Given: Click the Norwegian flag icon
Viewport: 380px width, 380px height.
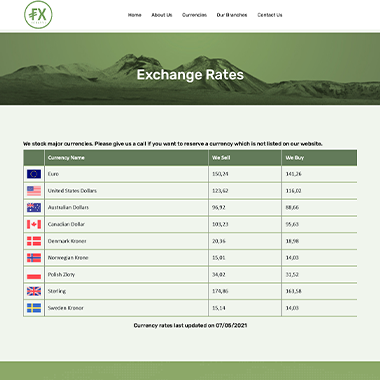Looking at the screenshot, I should (x=34, y=258).
